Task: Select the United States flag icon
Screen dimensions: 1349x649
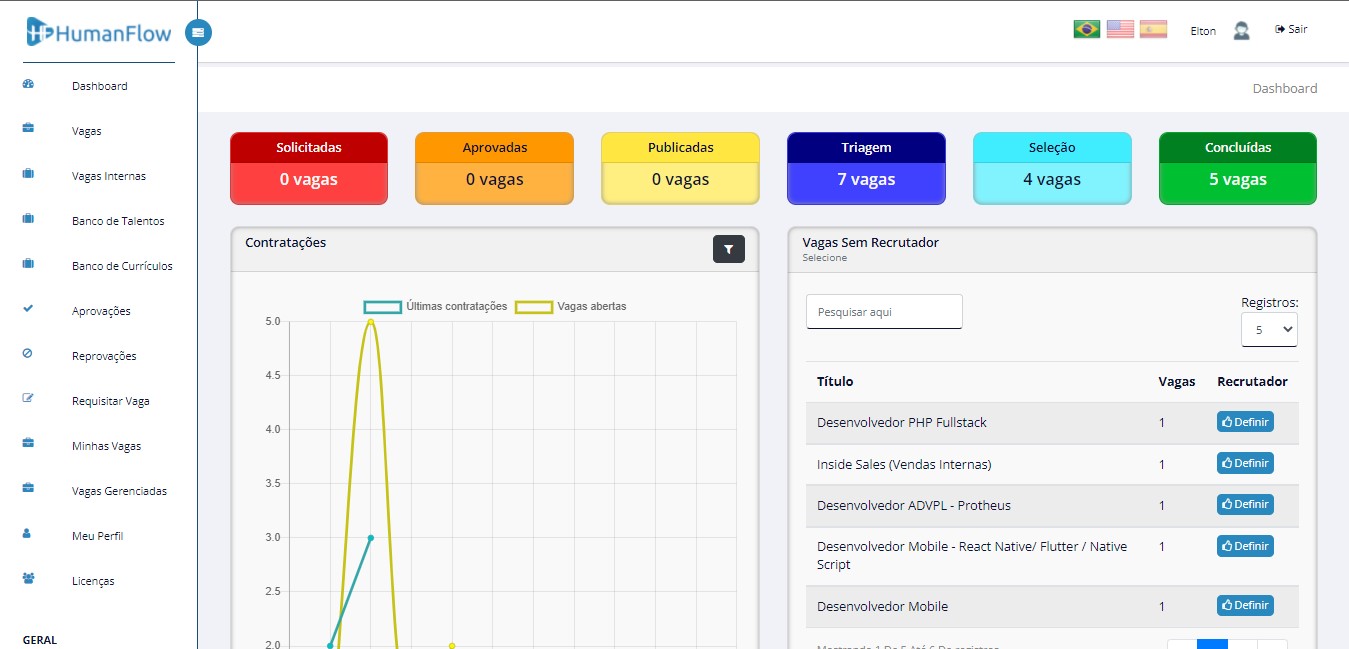Action: pos(1120,29)
